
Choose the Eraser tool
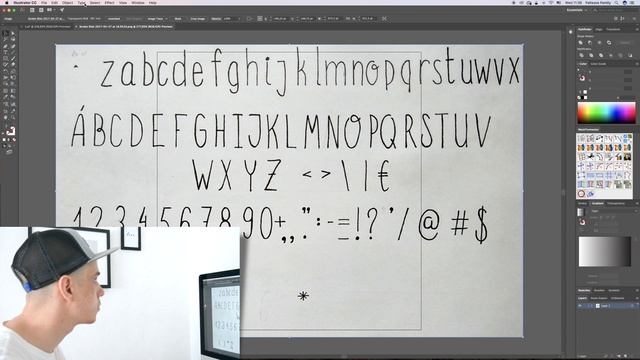pos(13,64)
